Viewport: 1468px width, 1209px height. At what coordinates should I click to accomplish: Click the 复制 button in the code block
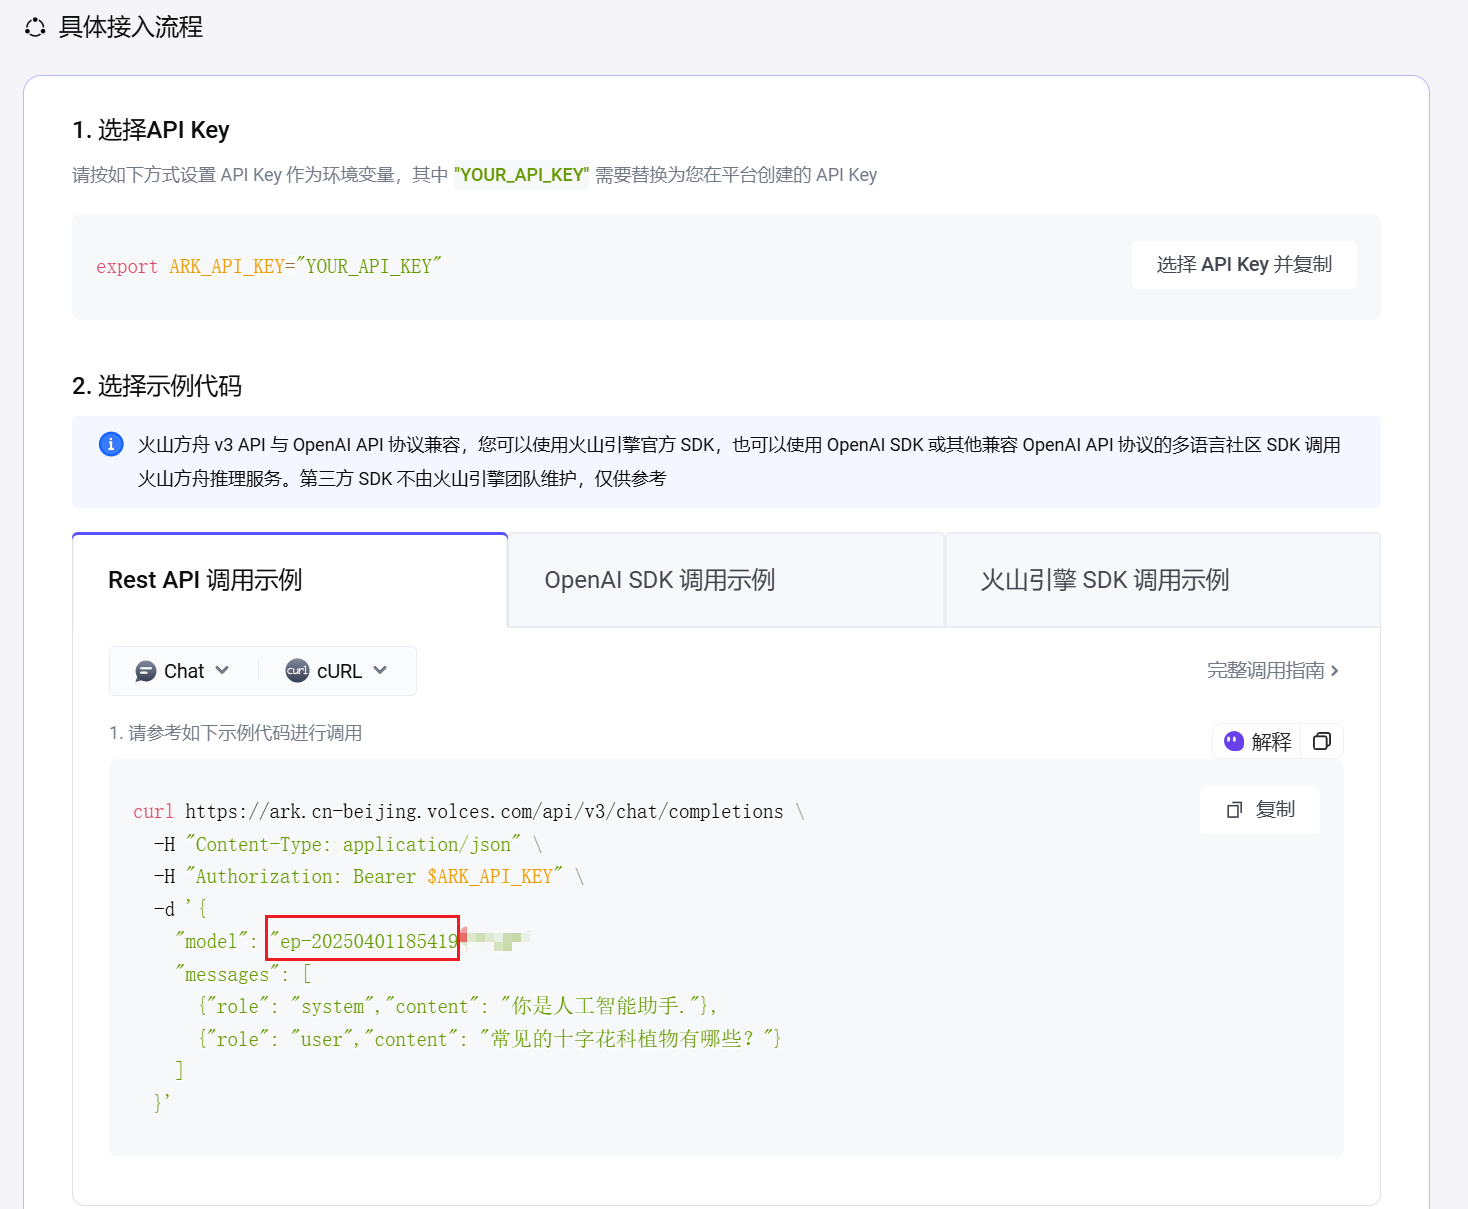pos(1260,810)
